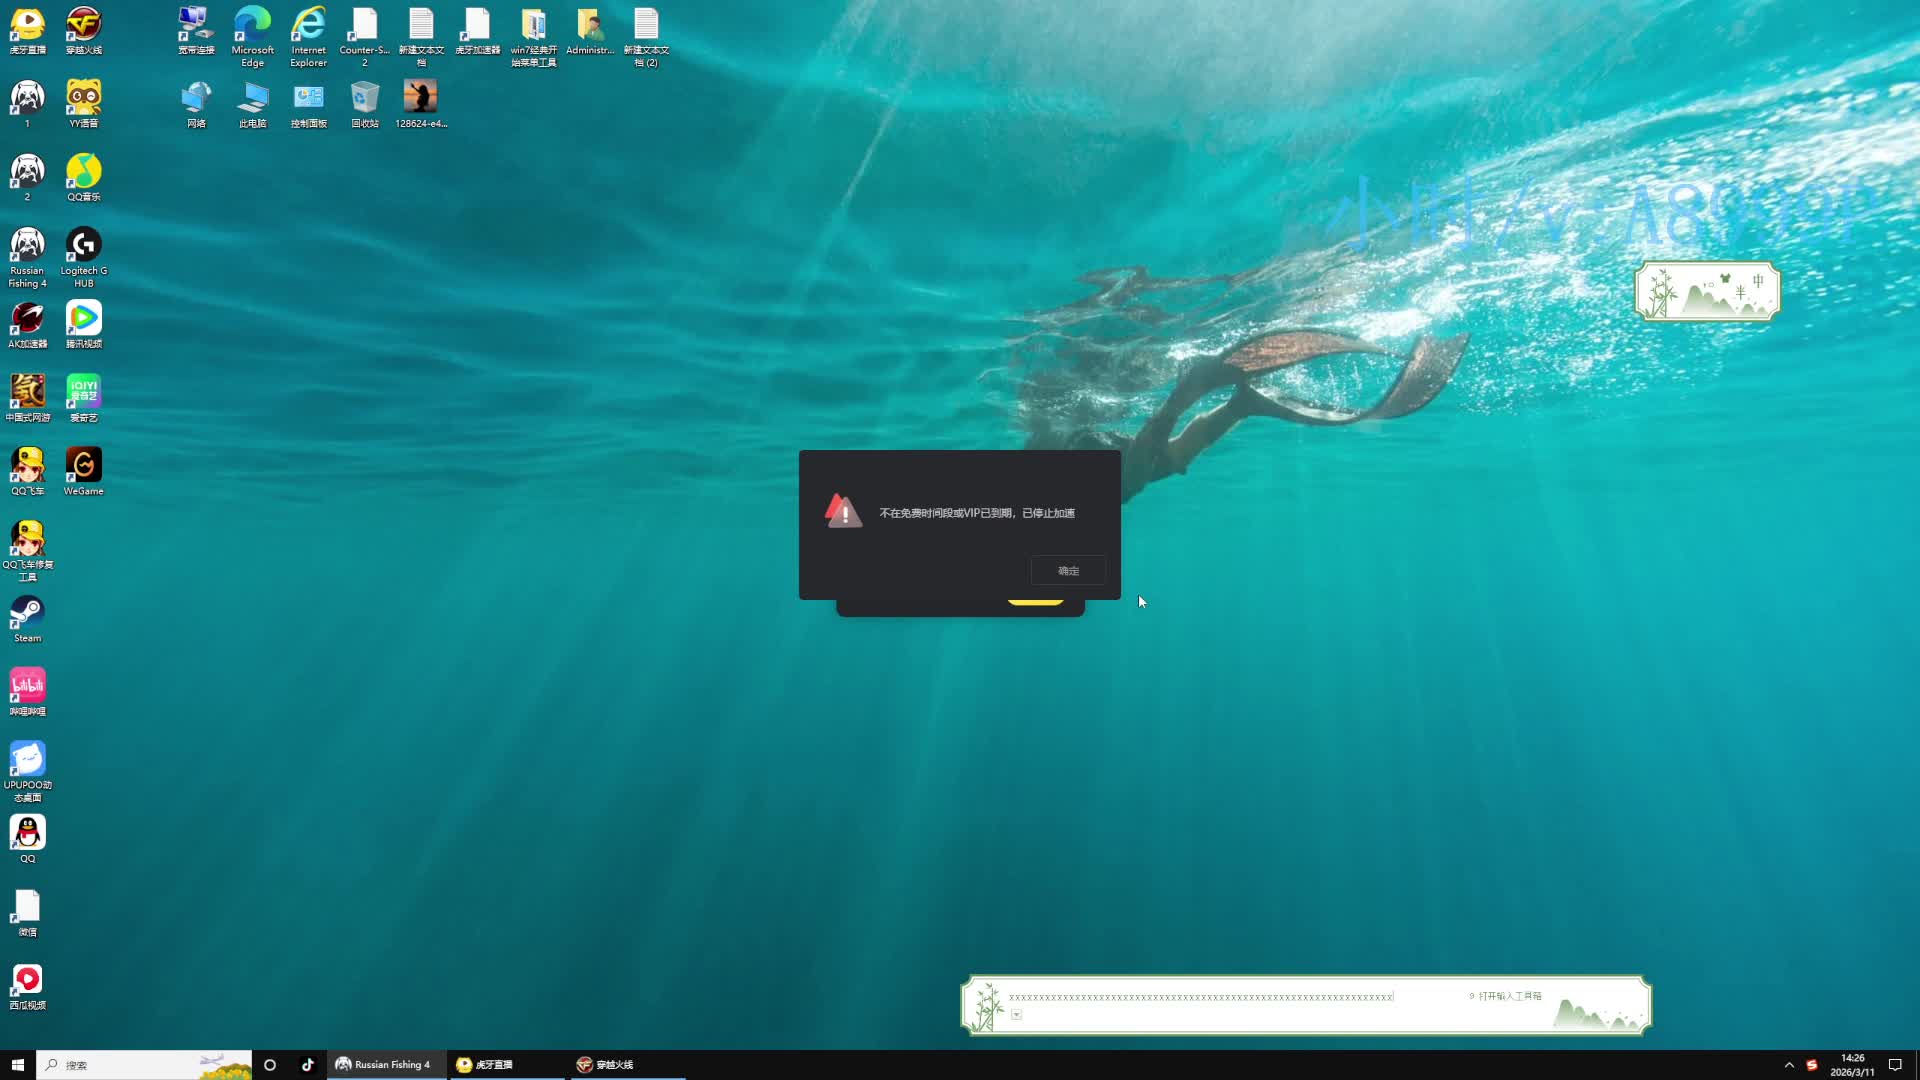Switch to 虎牙直播 taskbar item
Viewport: 1920px width, 1080px height.
tap(485, 1065)
